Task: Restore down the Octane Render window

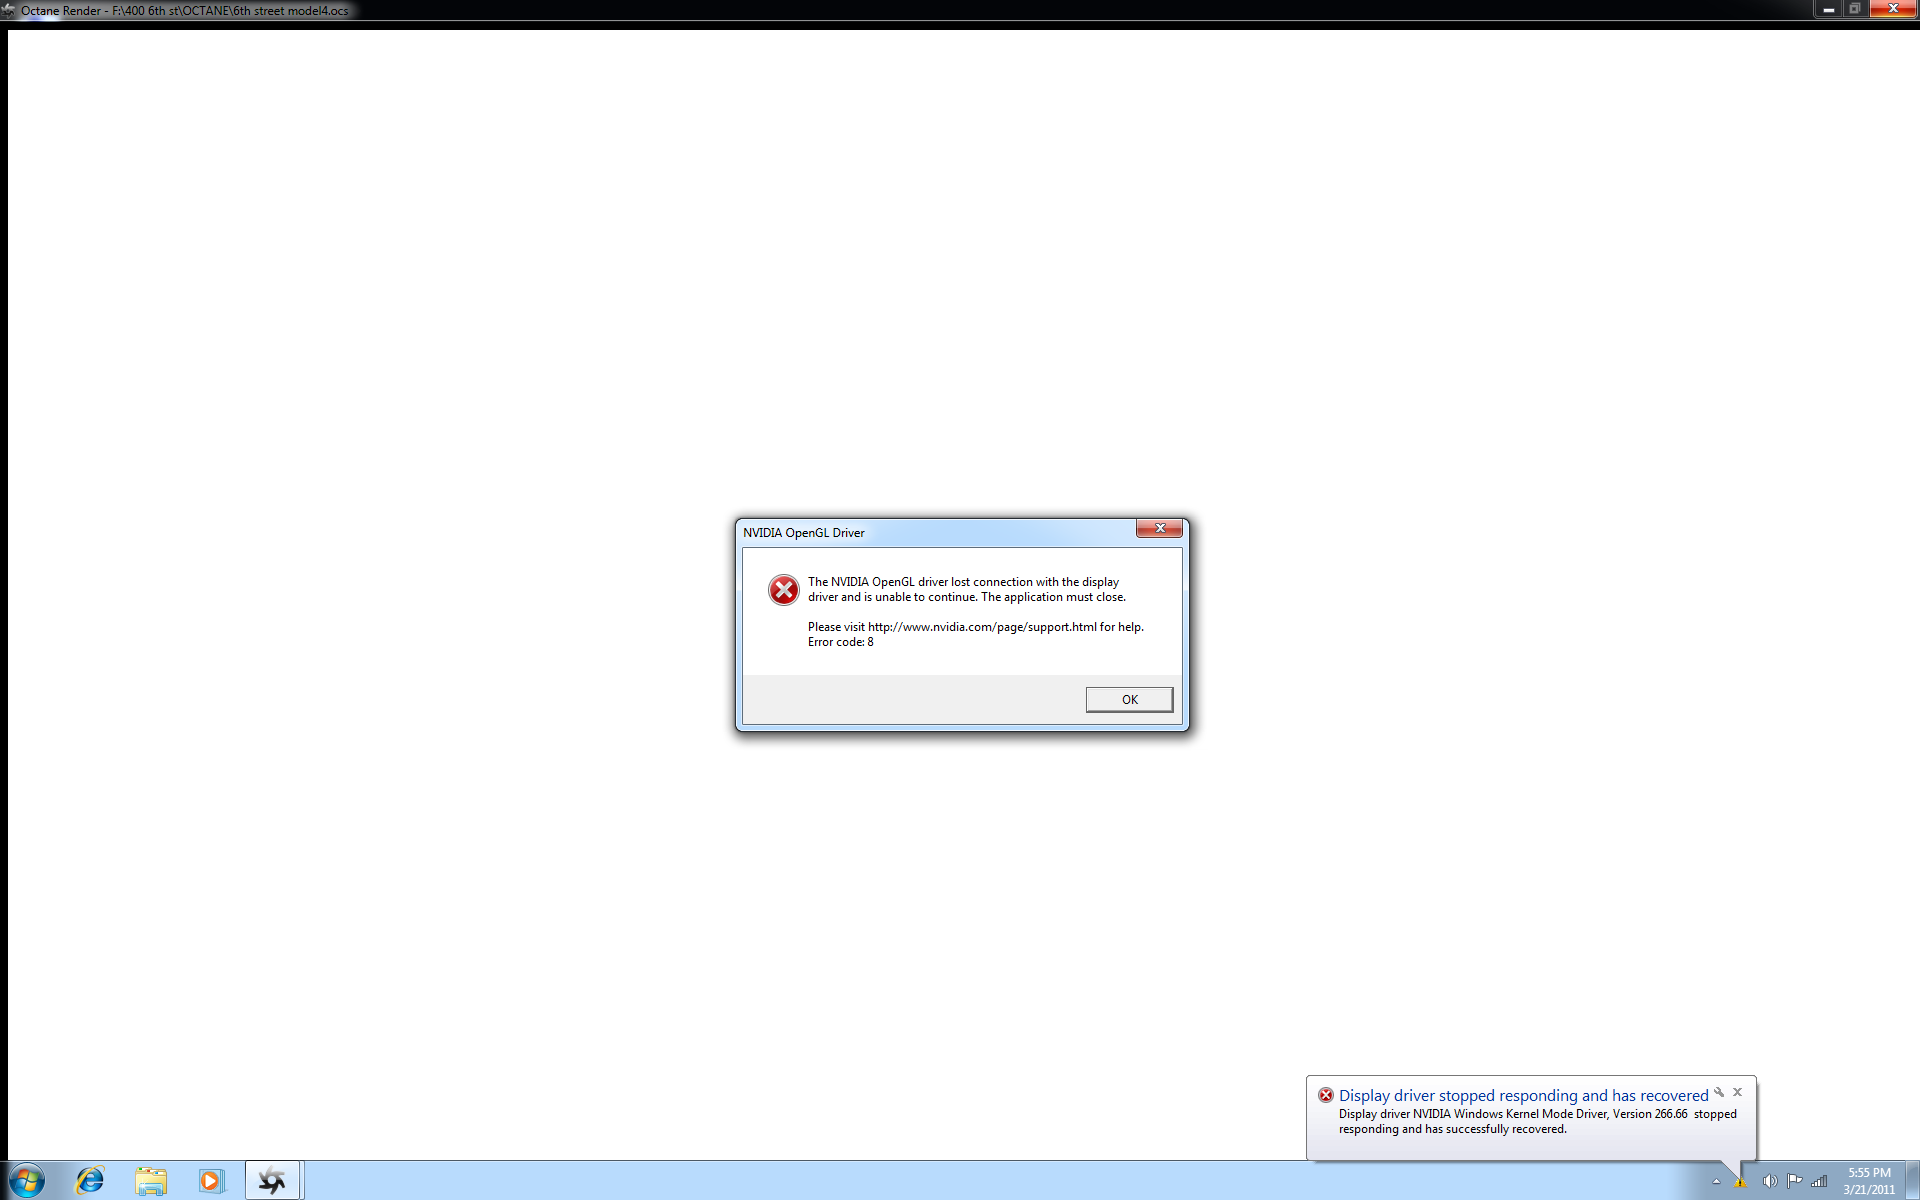Action: tap(1855, 9)
